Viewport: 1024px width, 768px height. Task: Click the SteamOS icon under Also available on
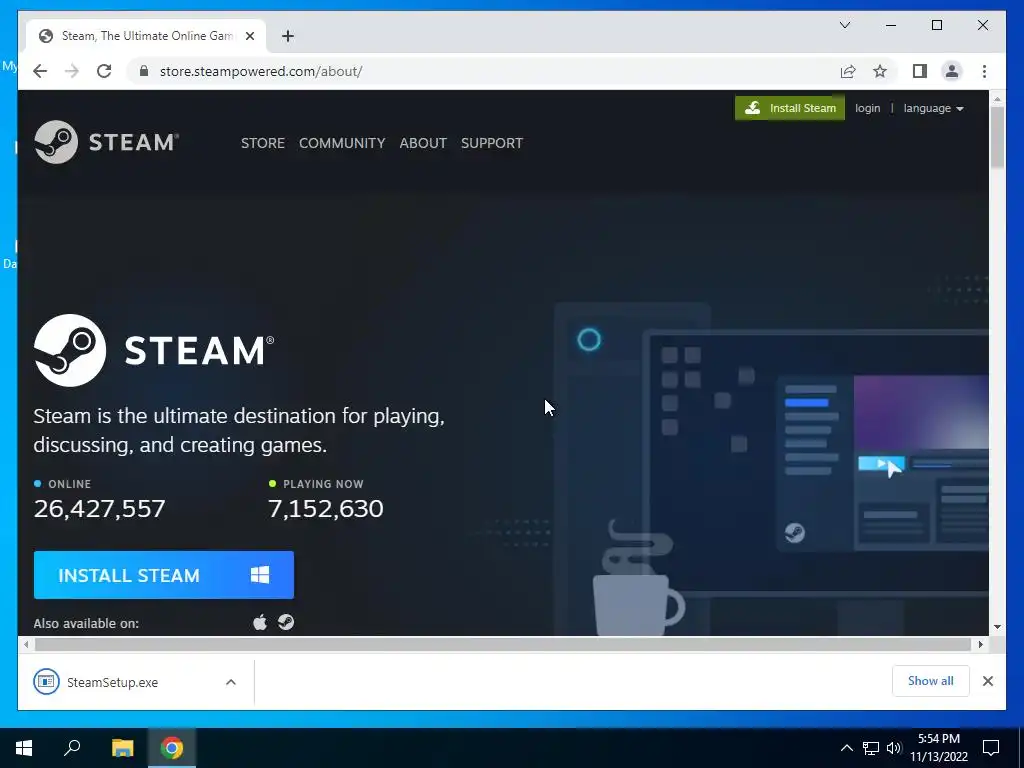tap(286, 622)
